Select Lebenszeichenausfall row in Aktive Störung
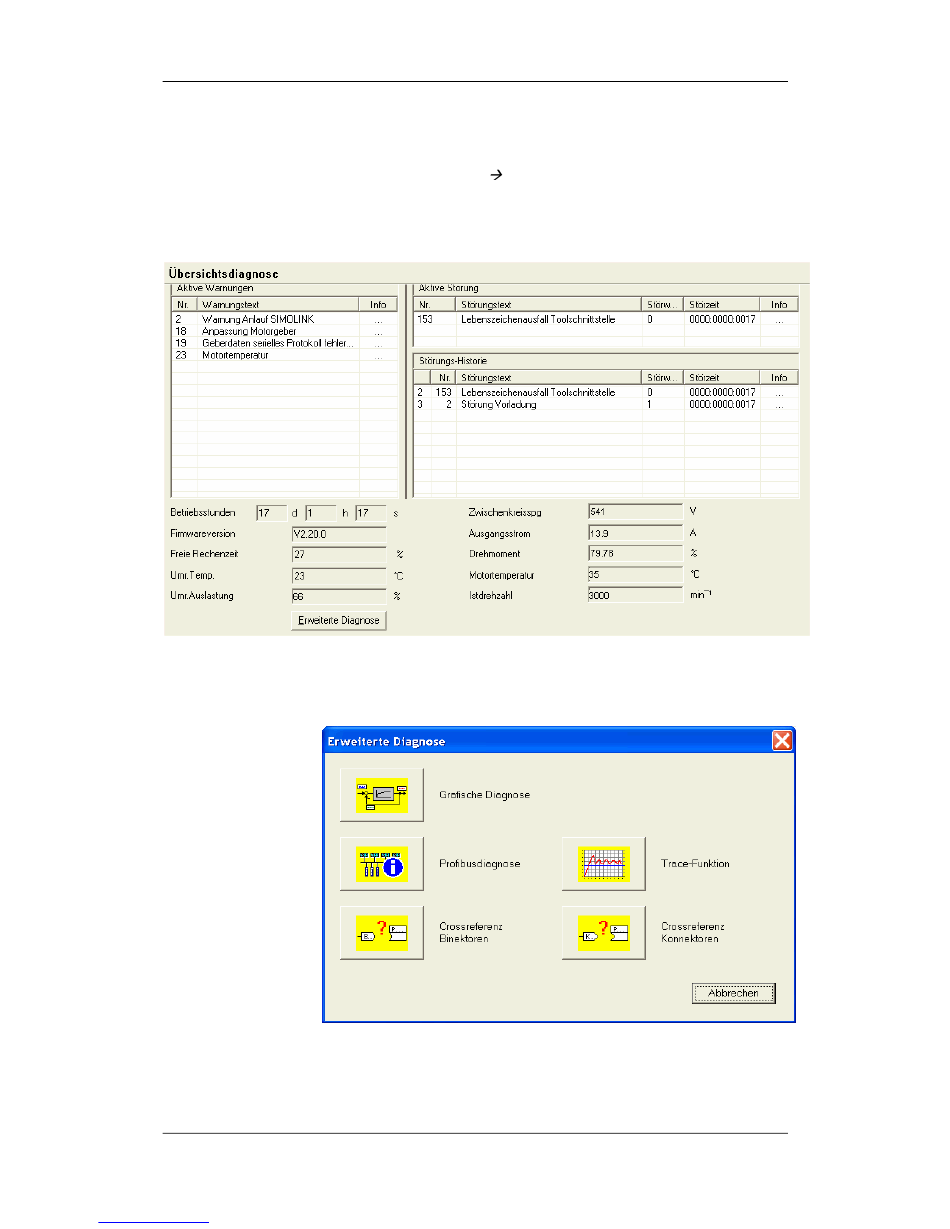Screen dimensions: 950x1229 coord(606,319)
